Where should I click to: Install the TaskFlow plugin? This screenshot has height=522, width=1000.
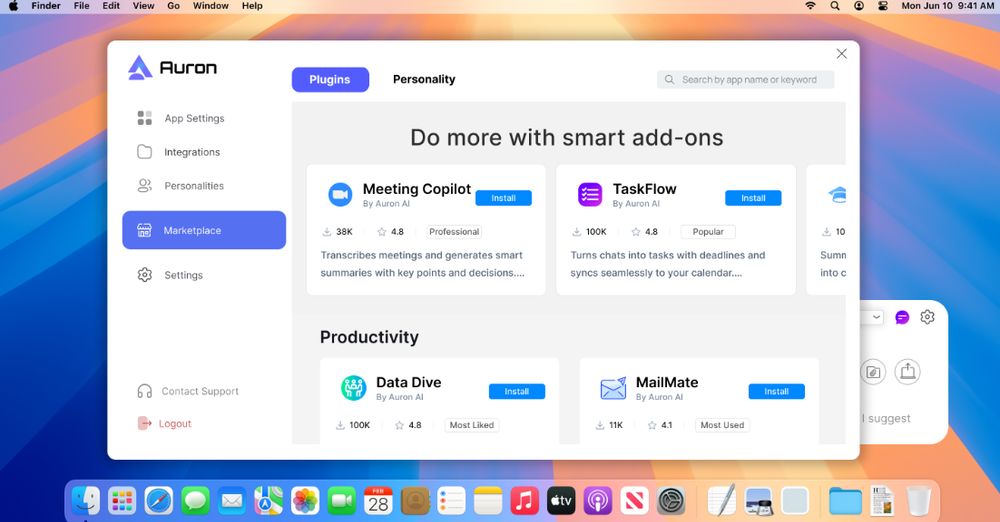[753, 198]
